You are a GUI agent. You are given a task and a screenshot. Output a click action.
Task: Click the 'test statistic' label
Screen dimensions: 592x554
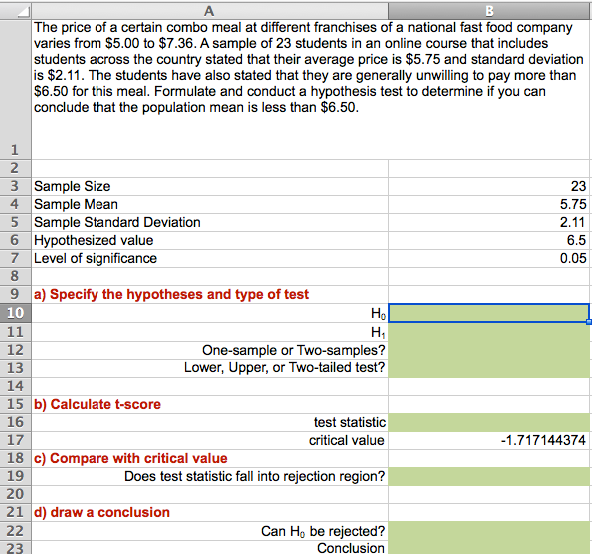[350, 422]
